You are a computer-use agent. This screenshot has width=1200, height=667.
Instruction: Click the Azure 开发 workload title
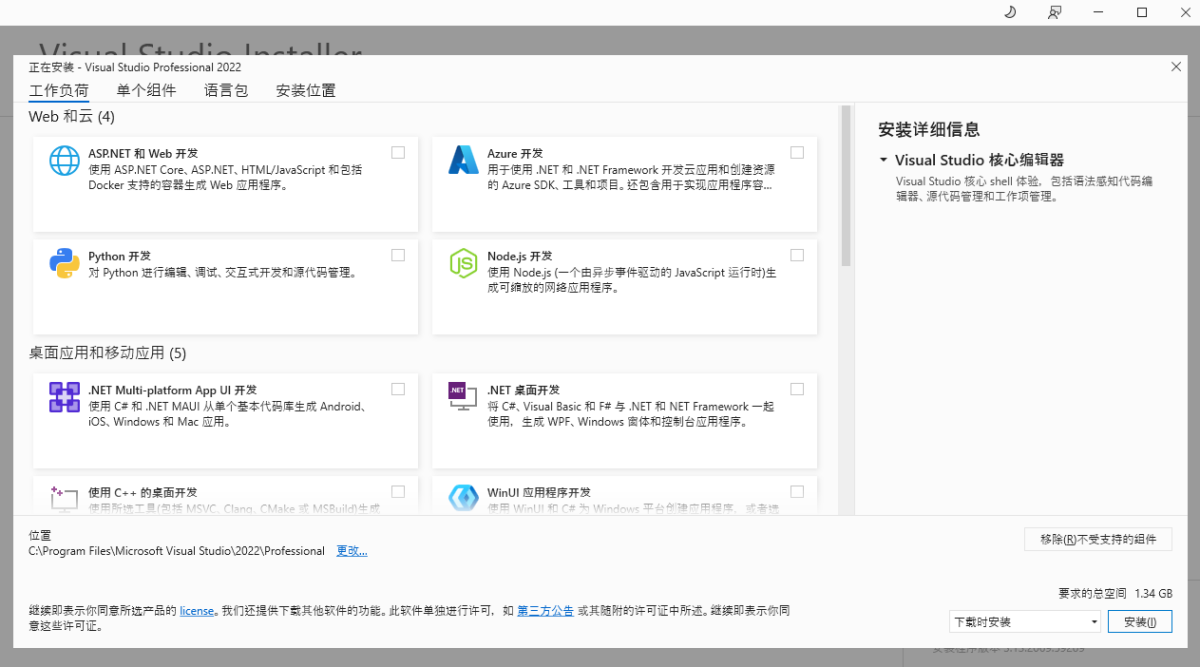pos(515,154)
